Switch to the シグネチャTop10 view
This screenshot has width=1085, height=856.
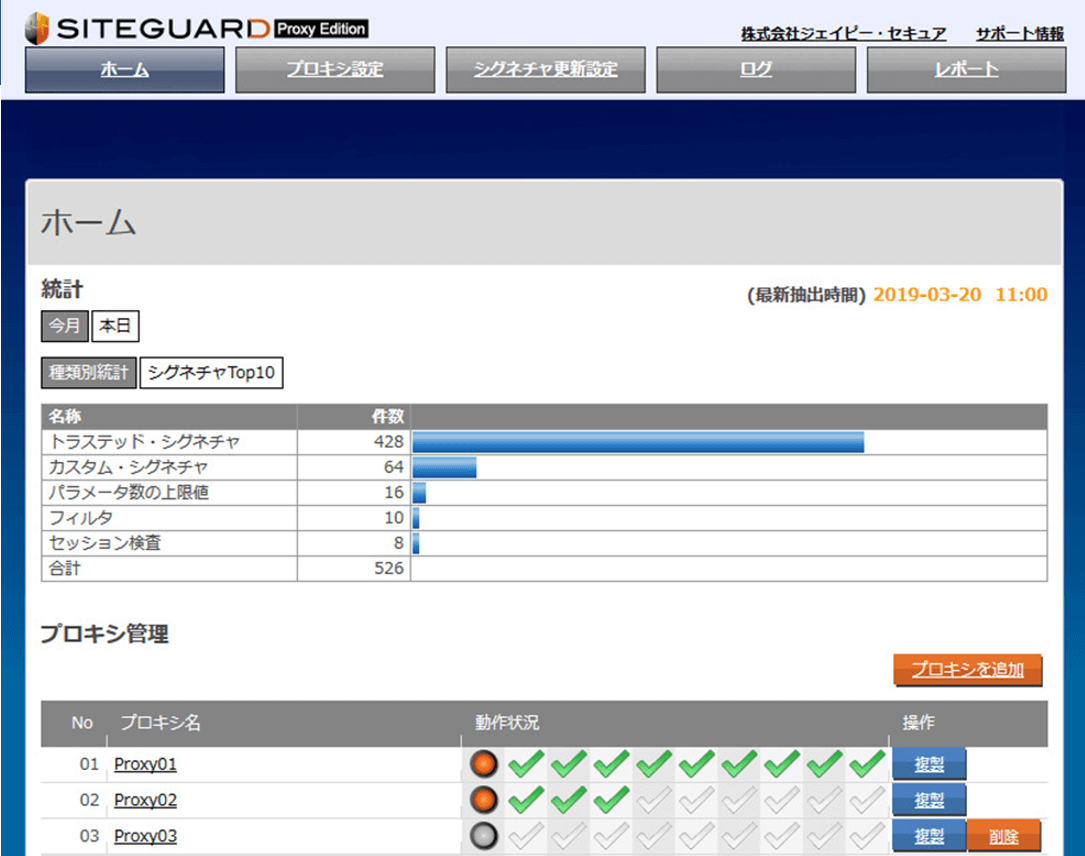click(212, 373)
